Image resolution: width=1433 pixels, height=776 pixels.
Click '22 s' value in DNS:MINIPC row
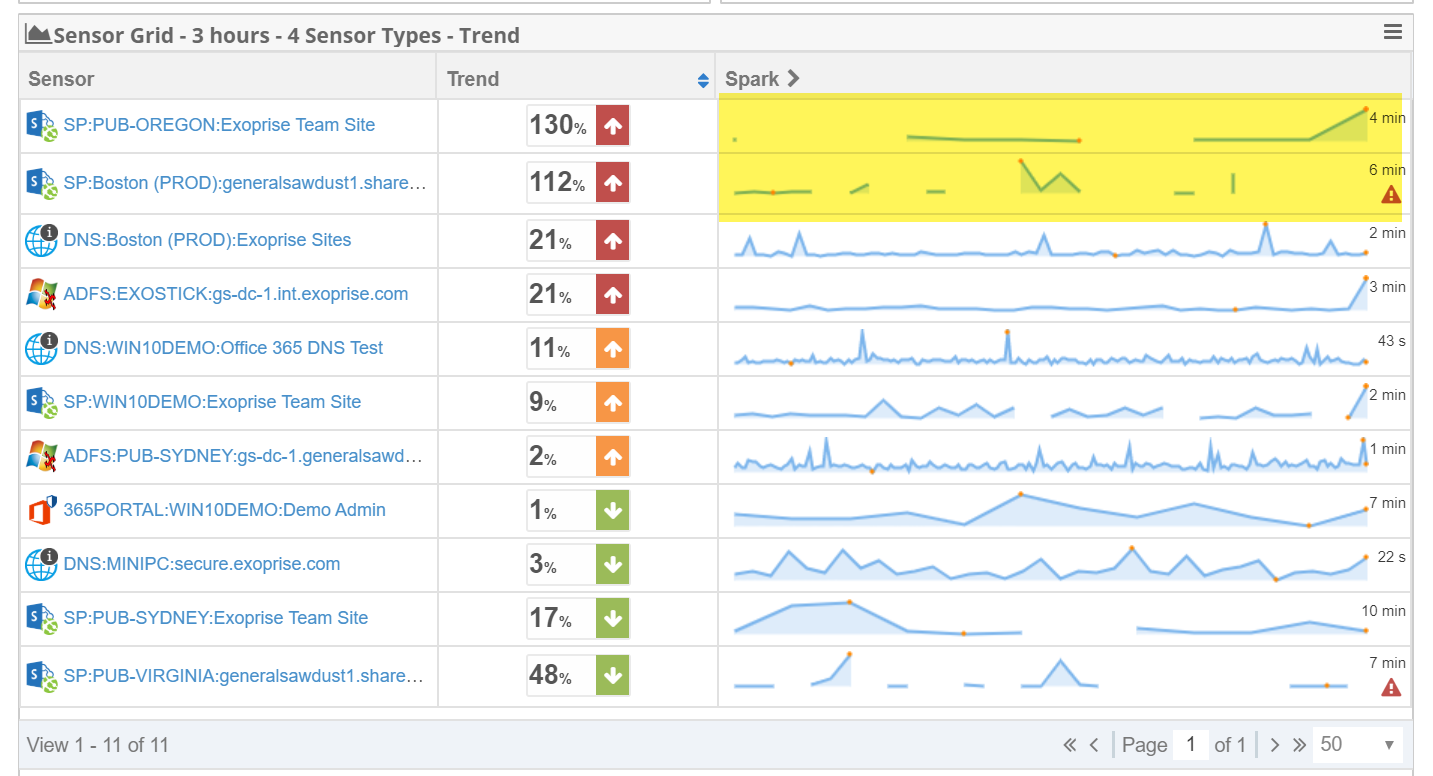click(x=1391, y=557)
